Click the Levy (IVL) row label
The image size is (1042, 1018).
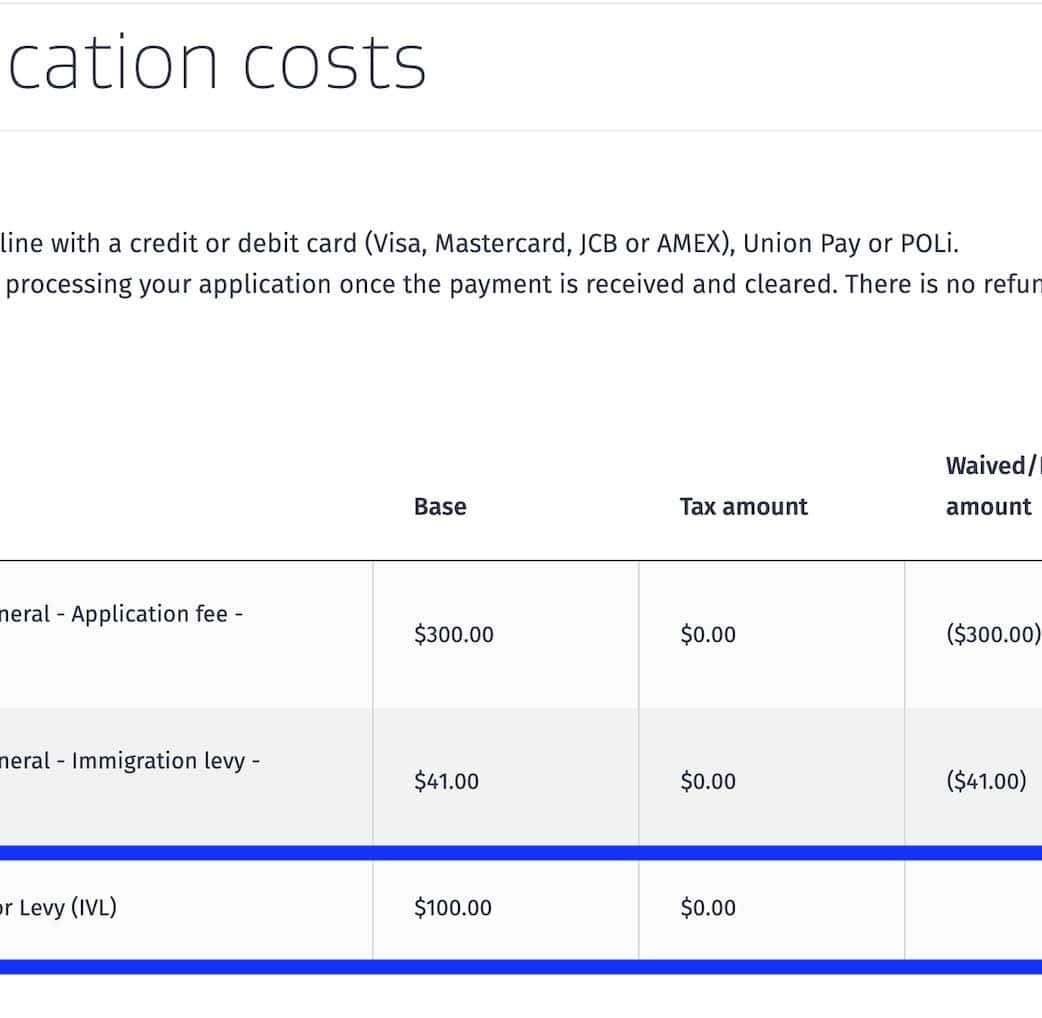pos(58,908)
